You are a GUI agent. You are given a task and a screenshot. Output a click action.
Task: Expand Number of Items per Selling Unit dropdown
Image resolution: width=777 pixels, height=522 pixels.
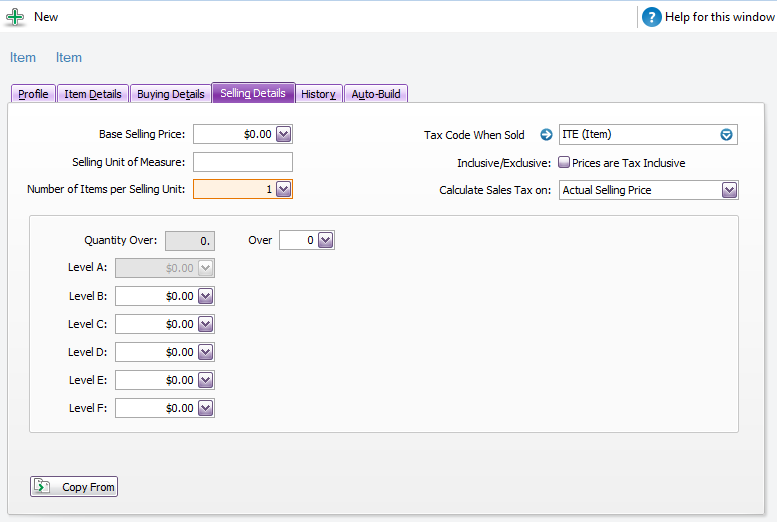tap(283, 189)
